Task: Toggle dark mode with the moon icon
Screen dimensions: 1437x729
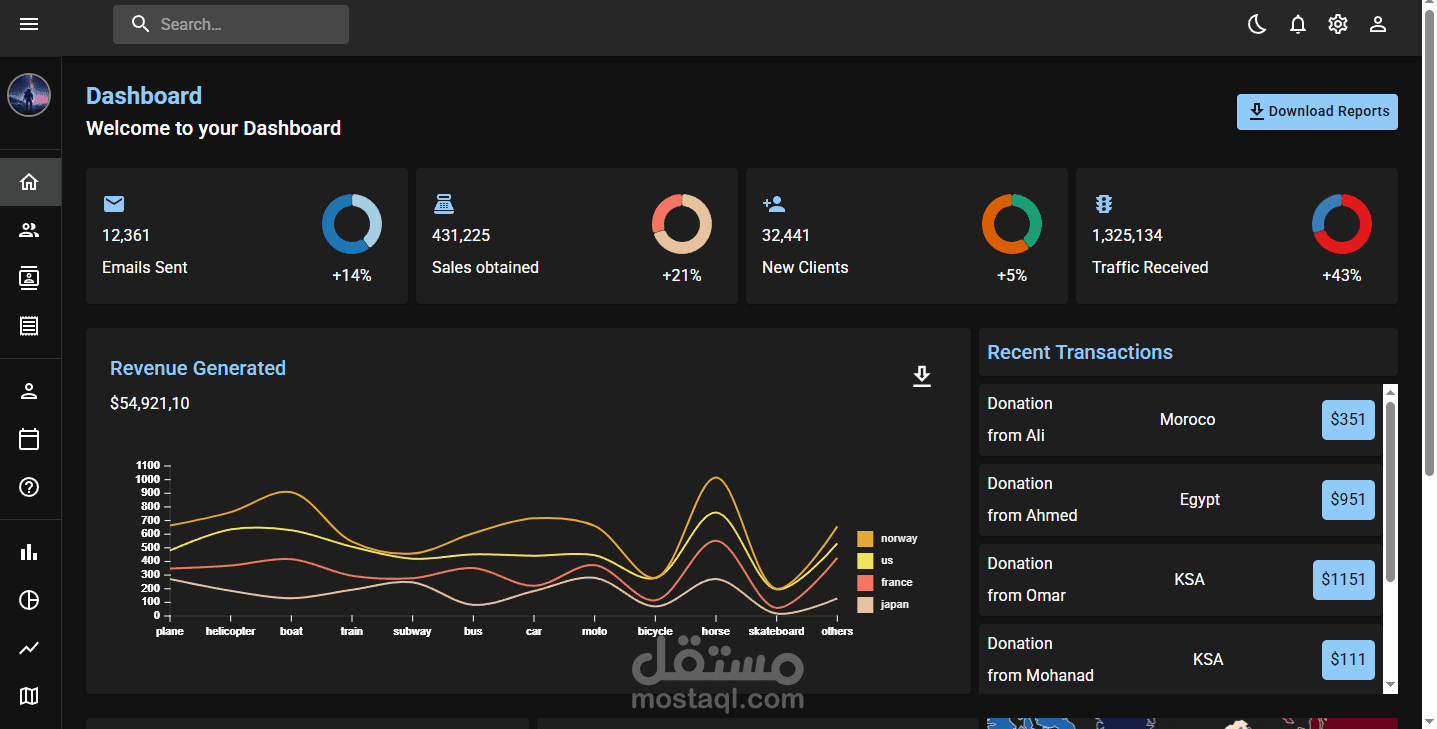Action: point(1258,24)
